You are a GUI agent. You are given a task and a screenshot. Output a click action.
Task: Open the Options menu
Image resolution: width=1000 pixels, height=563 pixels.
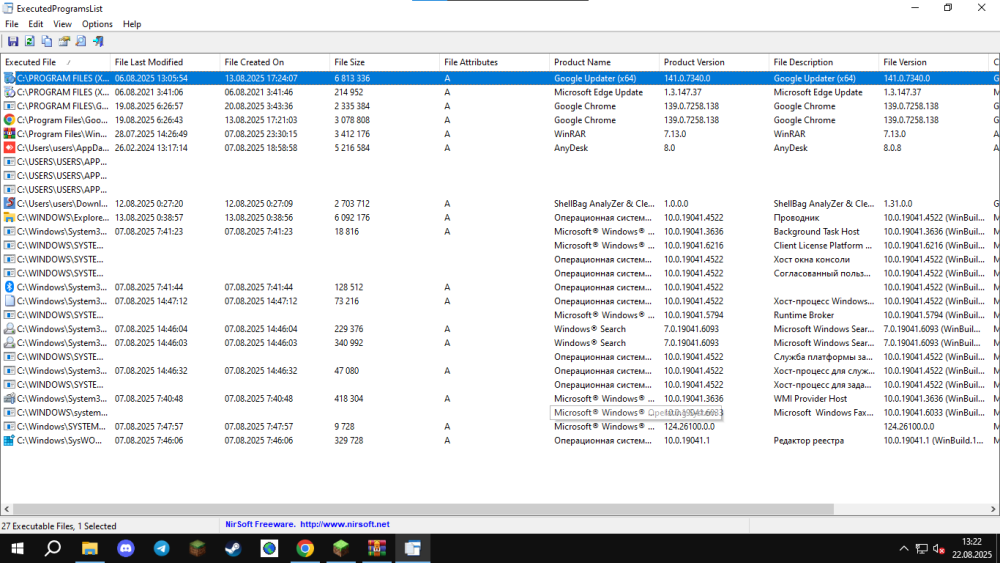pos(97,24)
